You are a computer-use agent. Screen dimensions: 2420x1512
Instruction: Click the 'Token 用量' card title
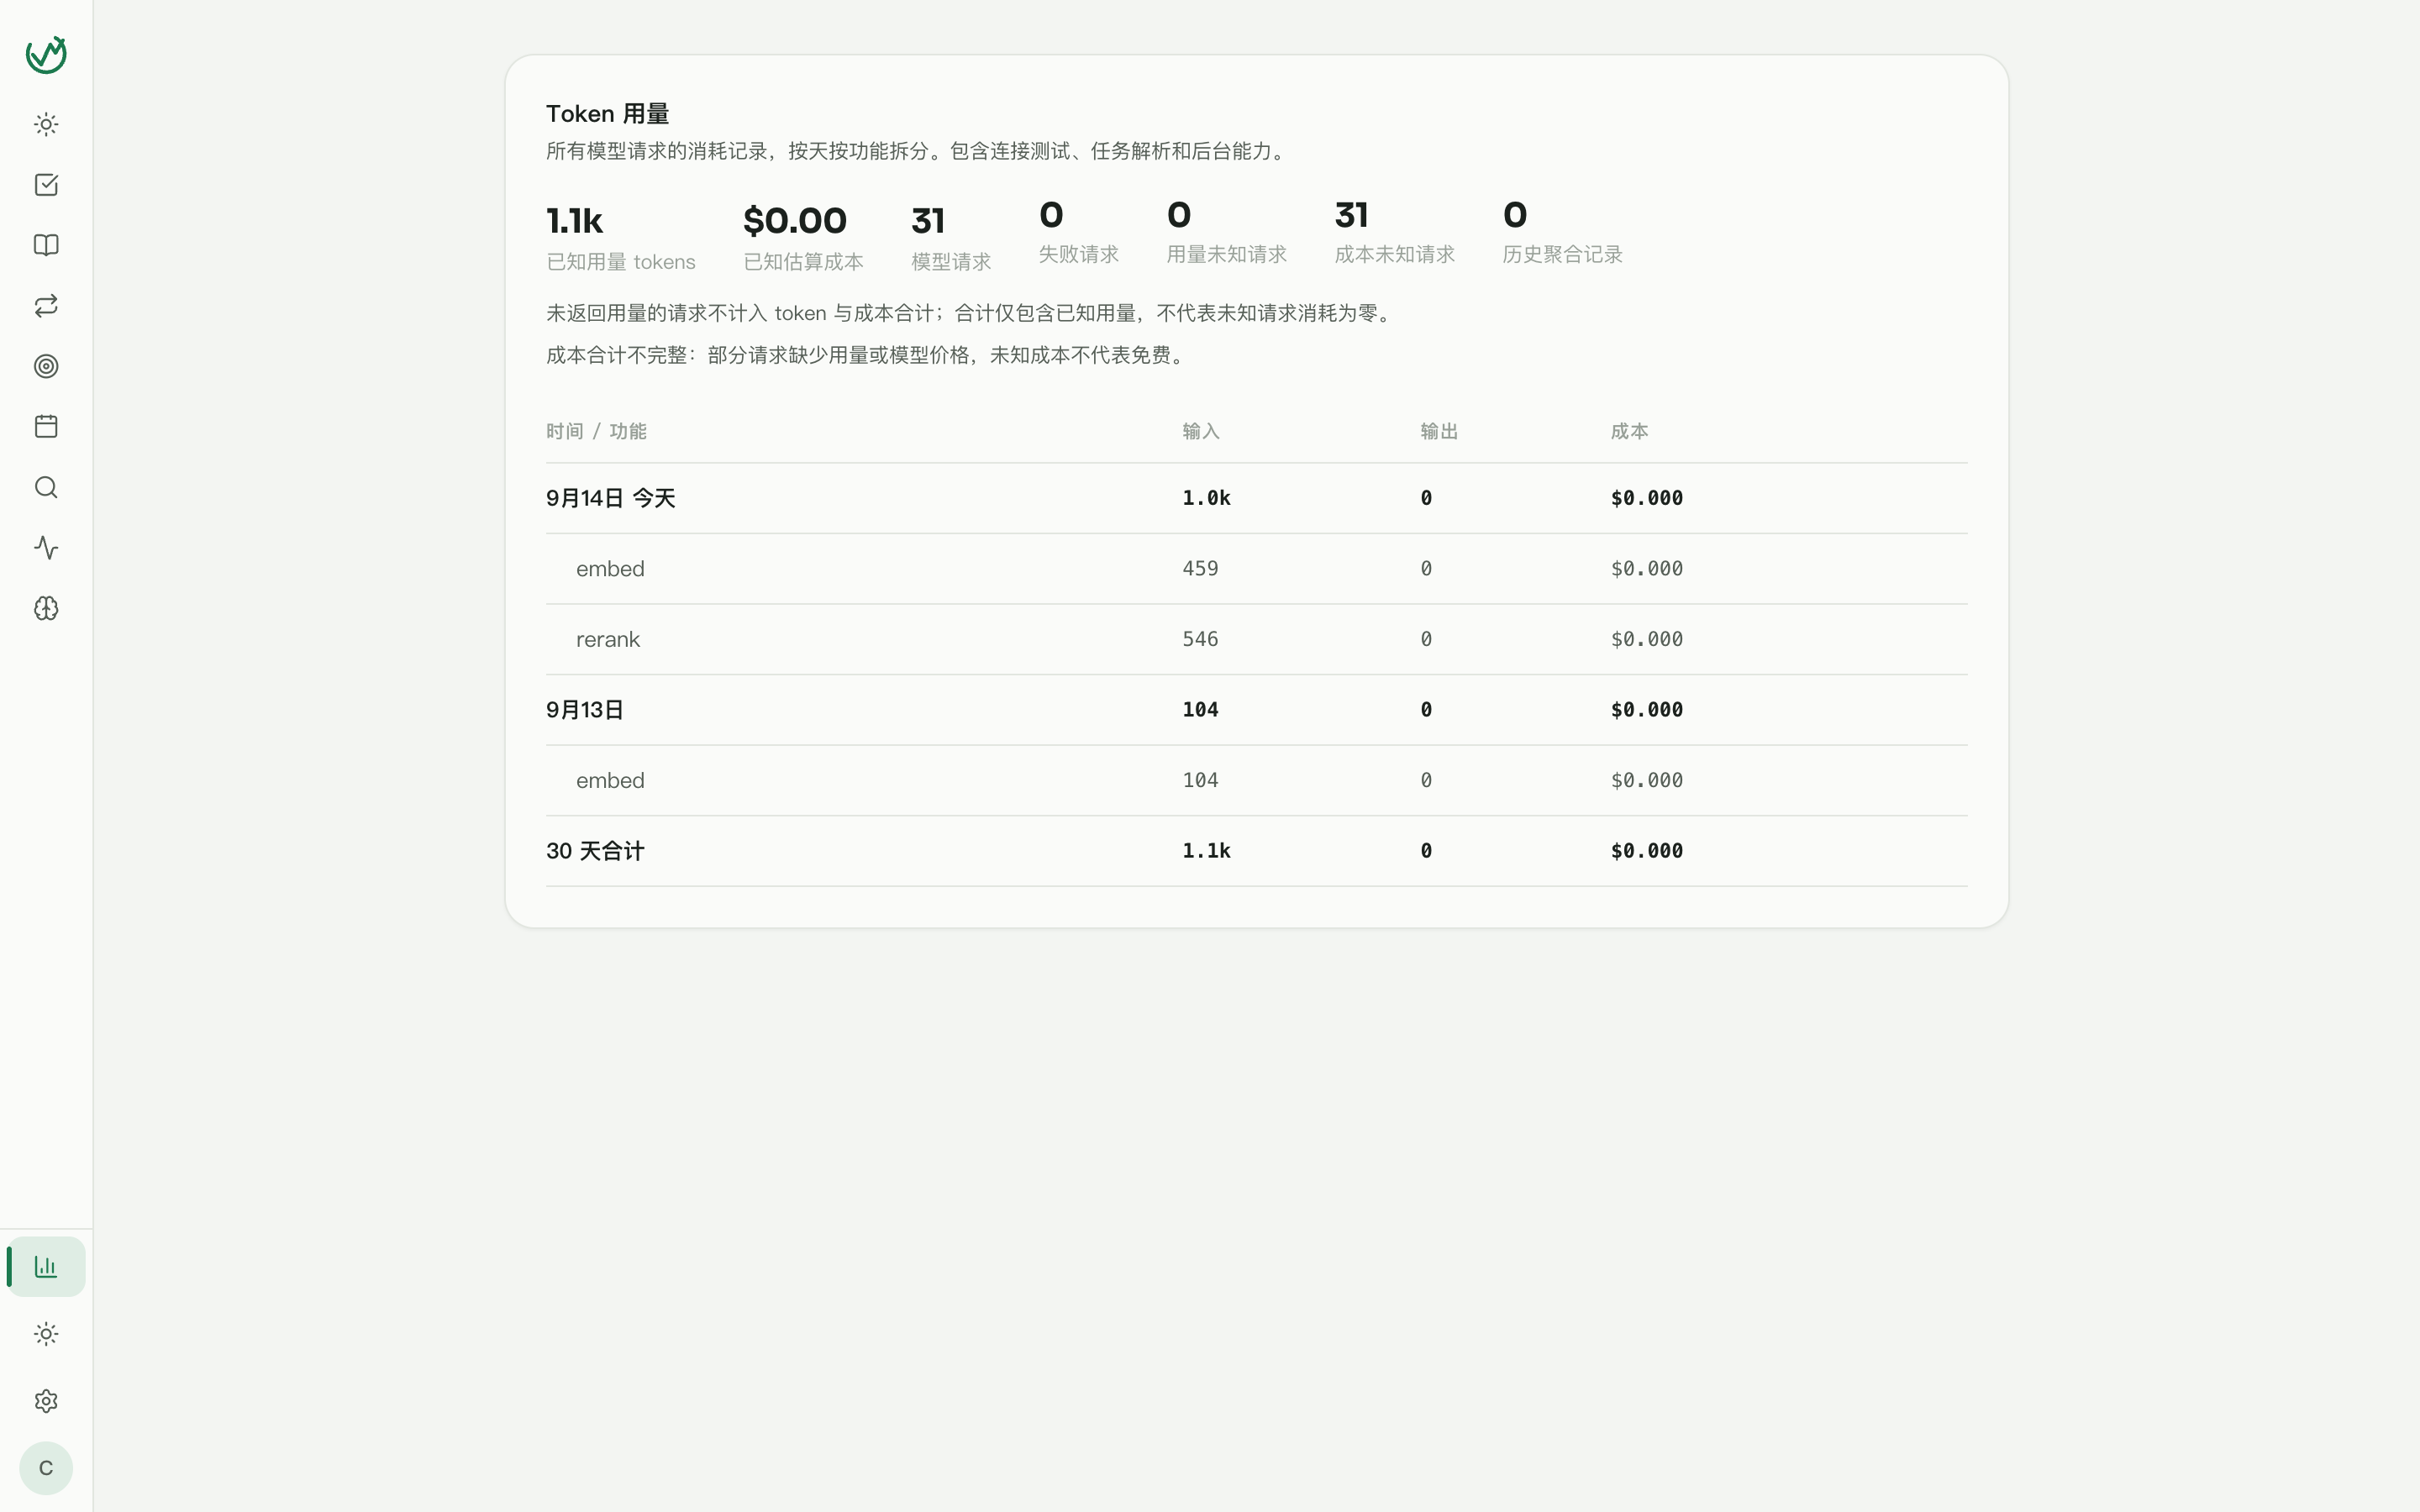click(x=607, y=114)
